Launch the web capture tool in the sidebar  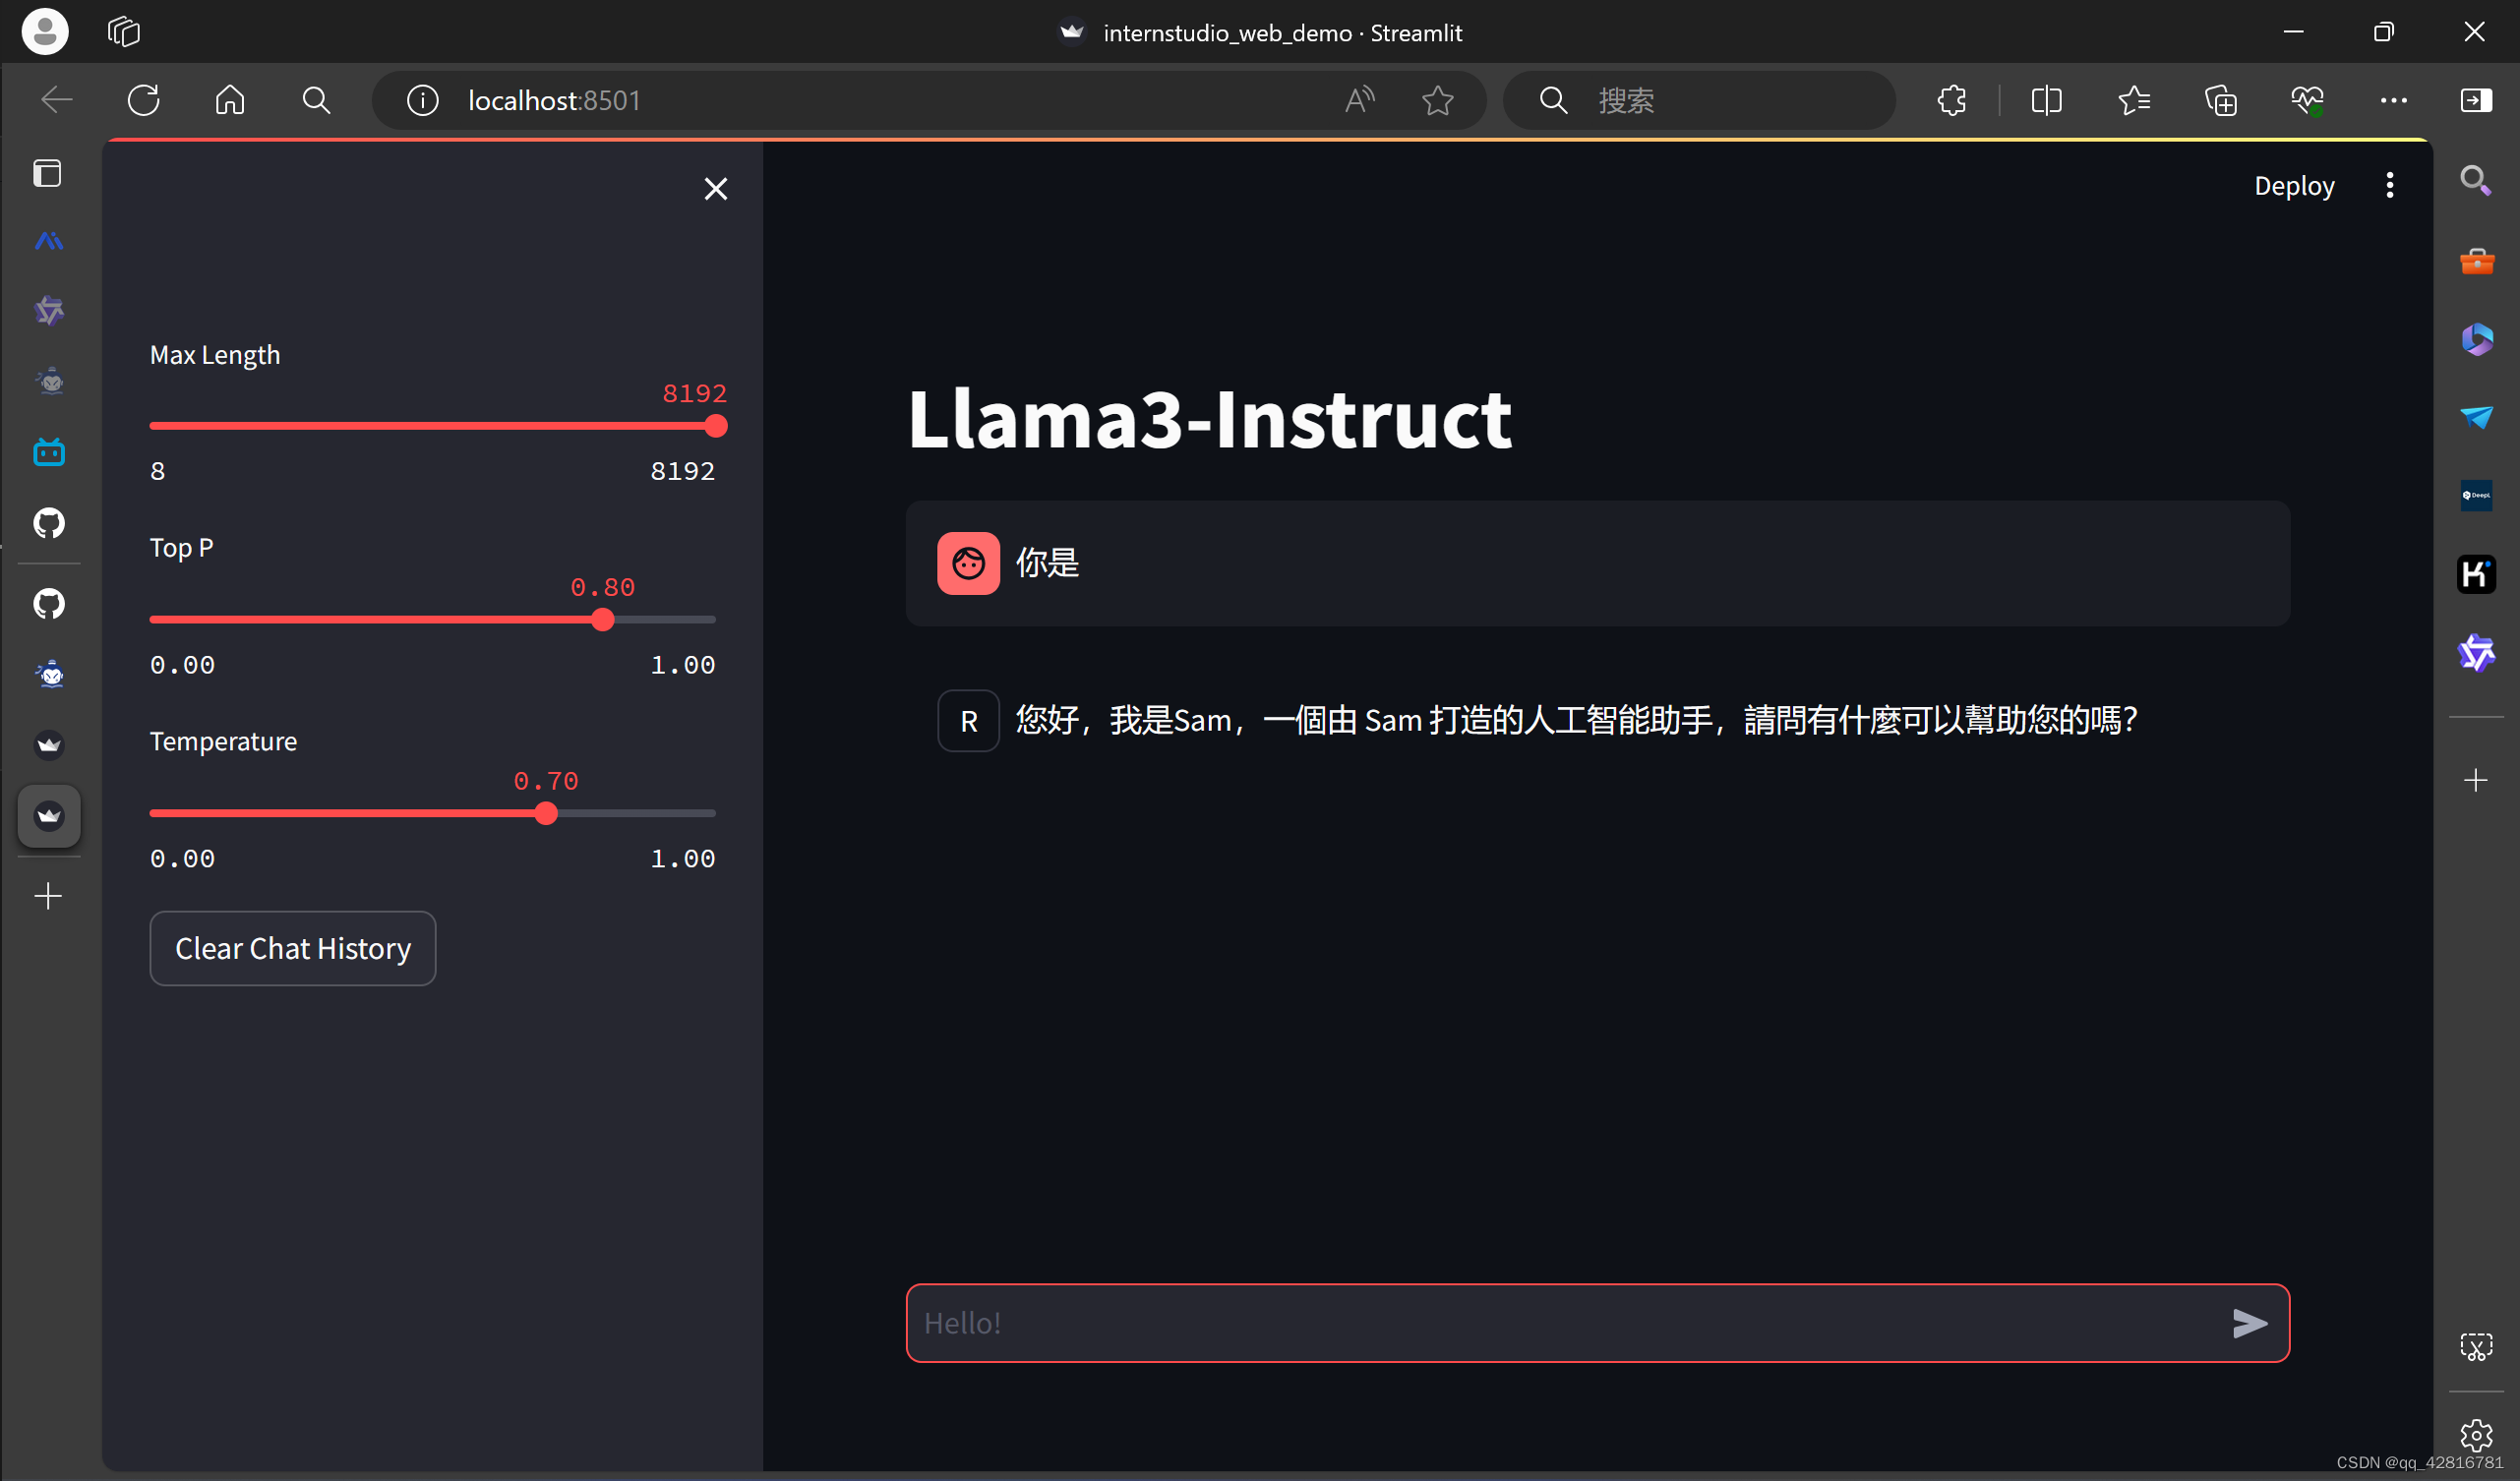2477,1346
